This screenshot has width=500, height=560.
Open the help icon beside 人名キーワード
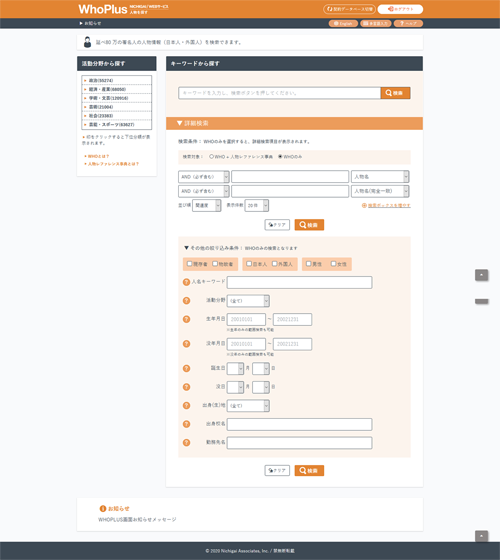tap(186, 282)
